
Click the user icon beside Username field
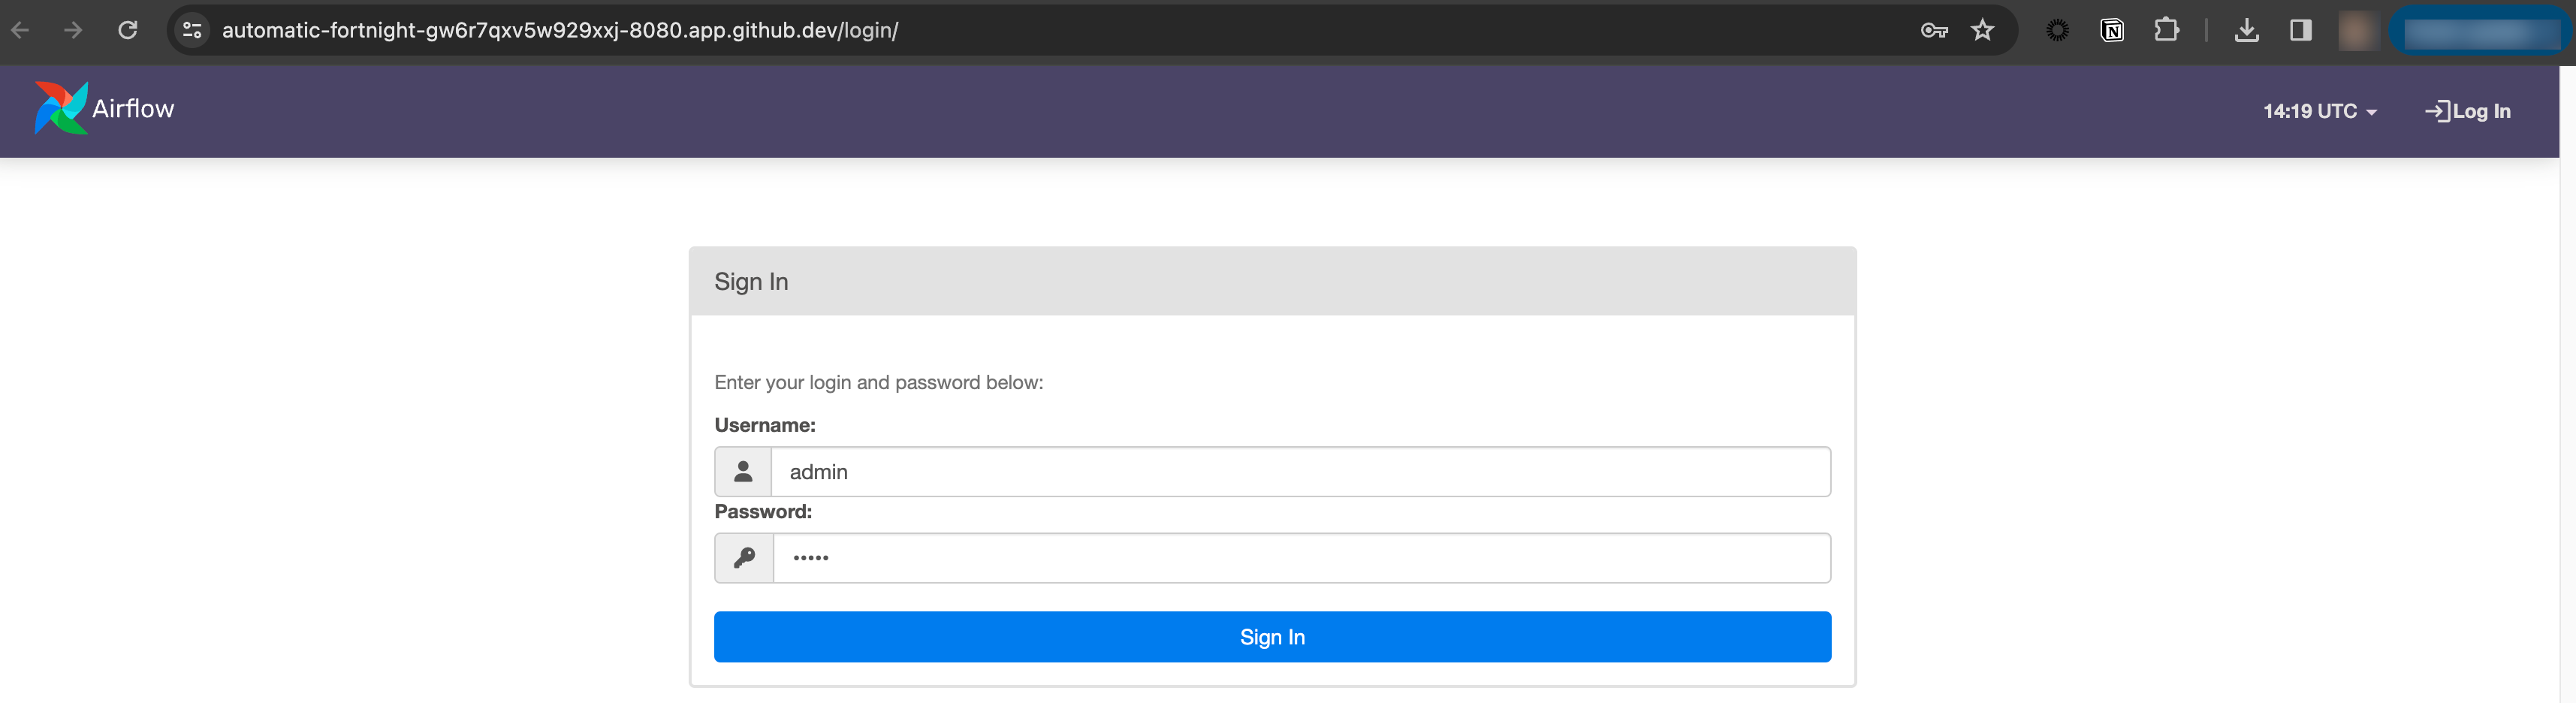[x=743, y=472]
